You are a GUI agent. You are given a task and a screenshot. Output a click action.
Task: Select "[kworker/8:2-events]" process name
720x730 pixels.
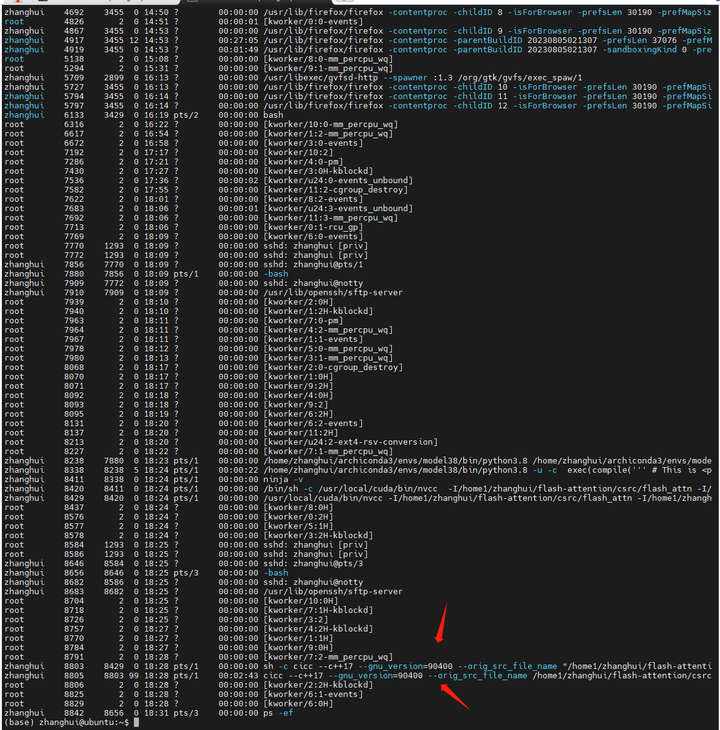coord(313,199)
